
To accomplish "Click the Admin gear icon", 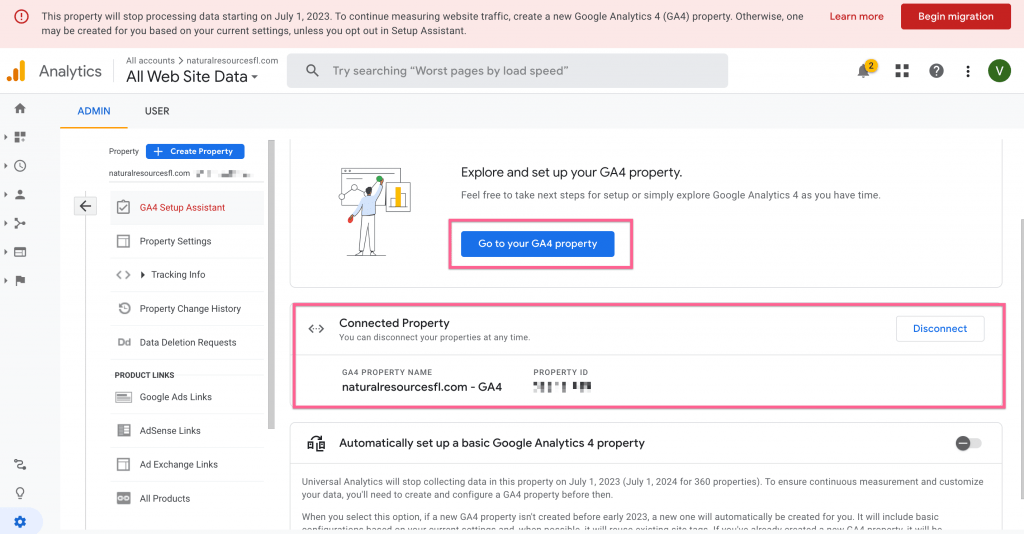I will [x=20, y=522].
